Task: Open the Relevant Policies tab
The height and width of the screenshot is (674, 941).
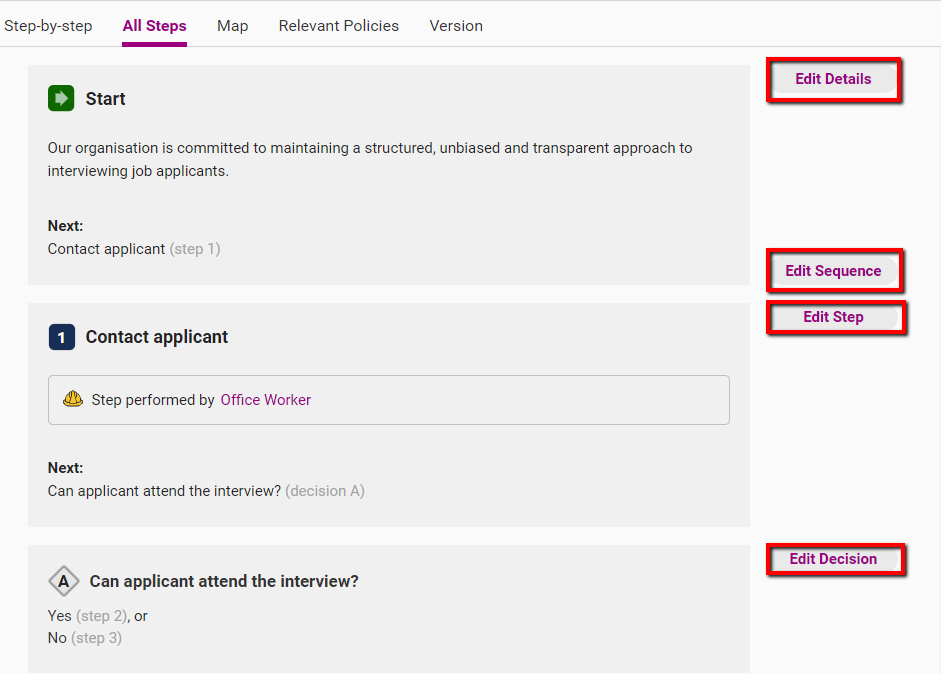Action: coord(338,26)
